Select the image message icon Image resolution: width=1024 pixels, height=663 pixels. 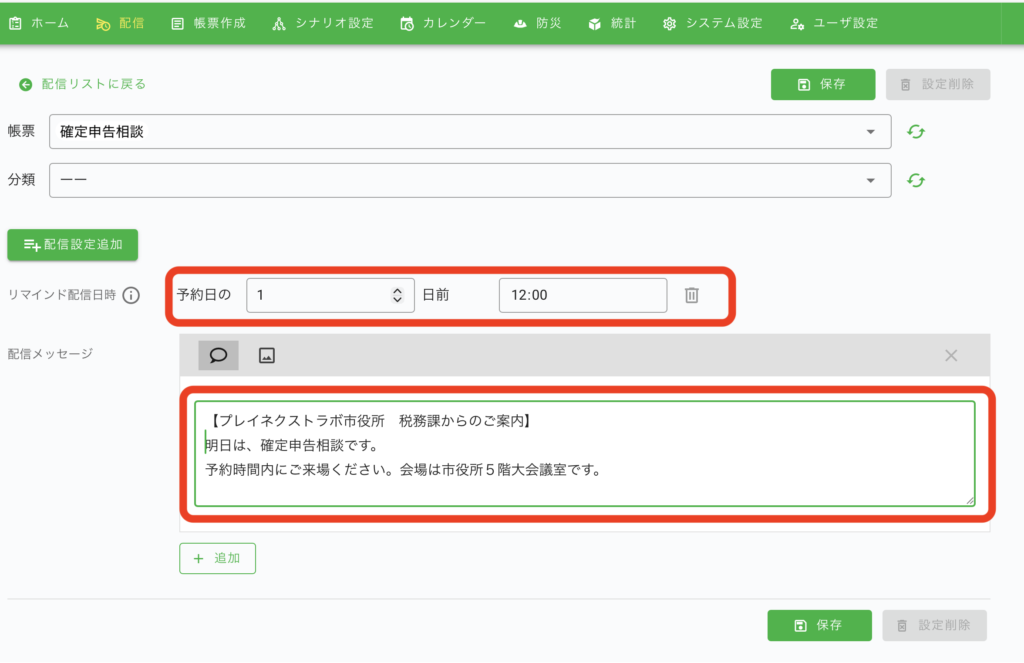pyautogui.click(x=266, y=355)
